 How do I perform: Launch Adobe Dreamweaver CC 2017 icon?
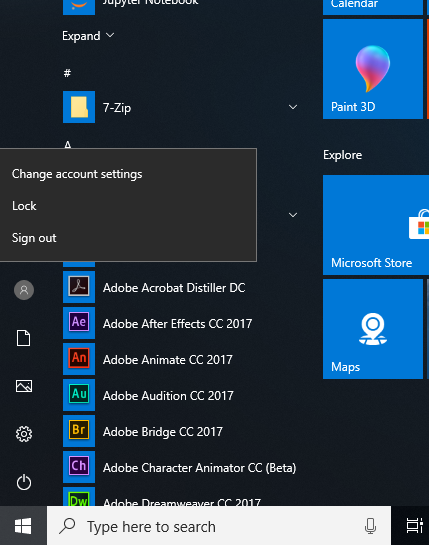coord(79,497)
